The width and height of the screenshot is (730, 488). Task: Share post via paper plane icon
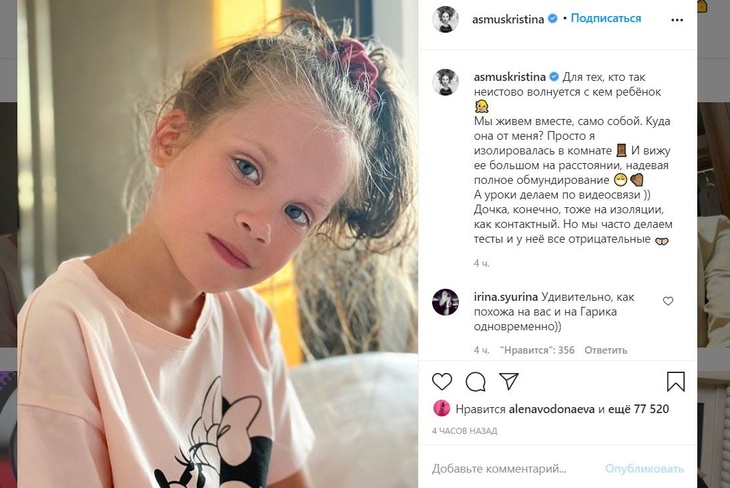509,381
